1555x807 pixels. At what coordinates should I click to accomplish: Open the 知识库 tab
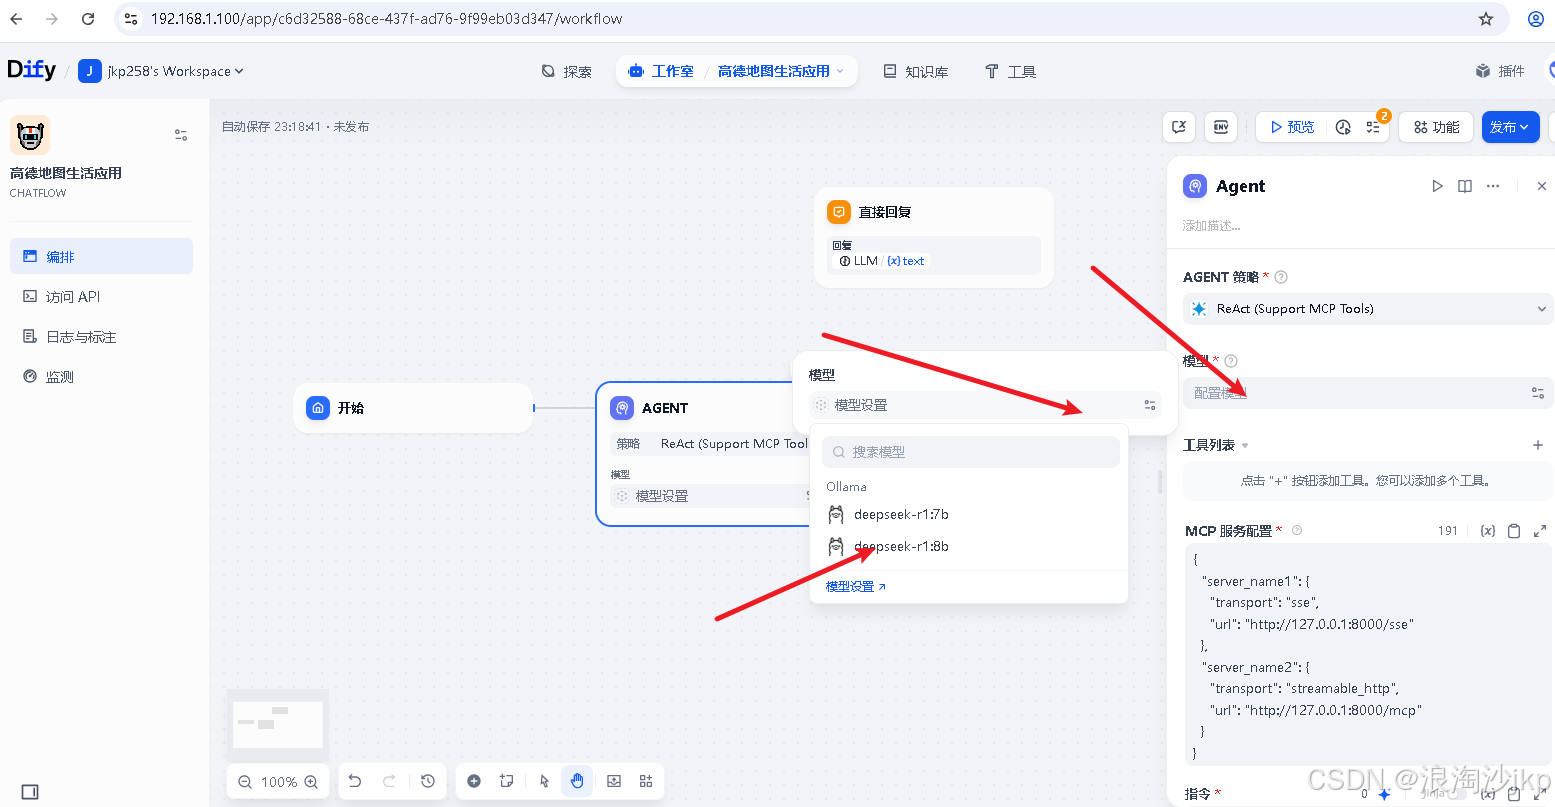click(916, 72)
